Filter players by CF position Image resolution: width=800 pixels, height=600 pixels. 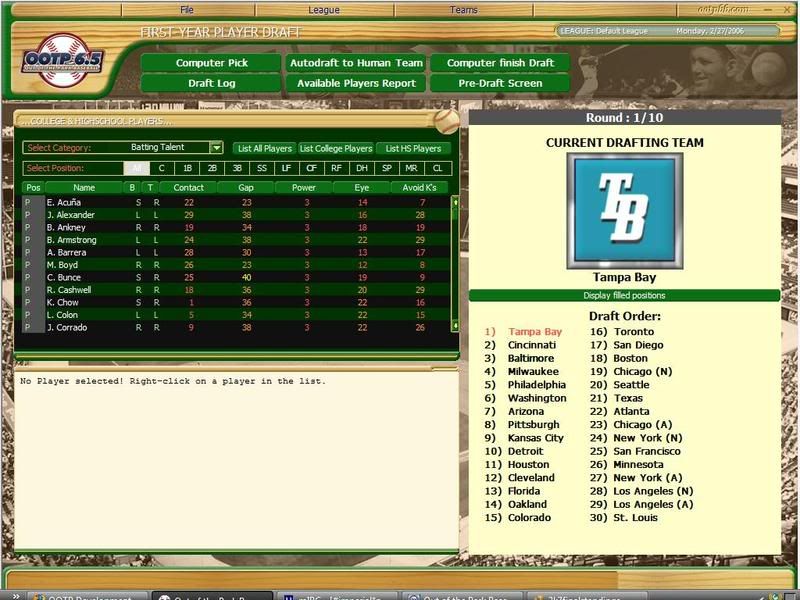click(x=311, y=168)
